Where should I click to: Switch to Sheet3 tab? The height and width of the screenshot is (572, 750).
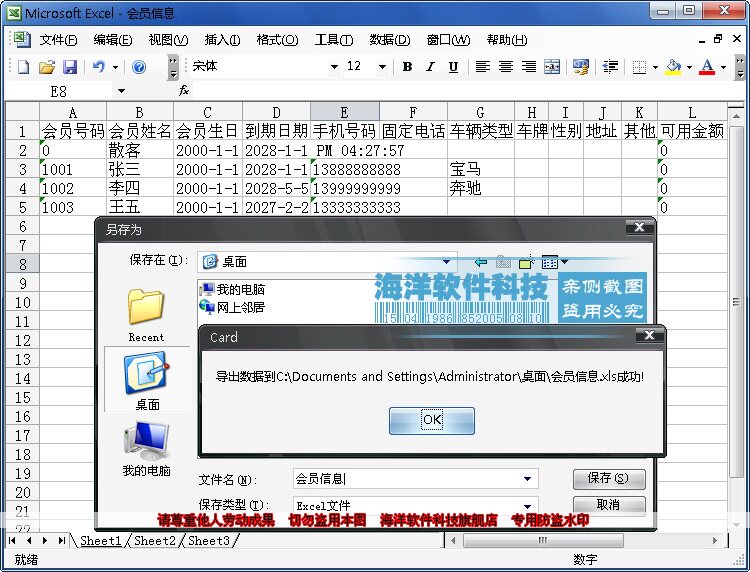(209, 540)
